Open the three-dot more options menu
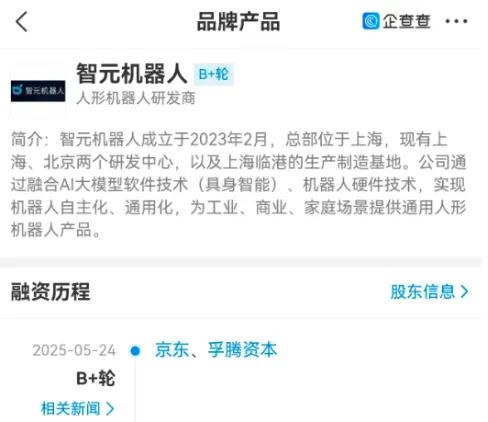 456,21
